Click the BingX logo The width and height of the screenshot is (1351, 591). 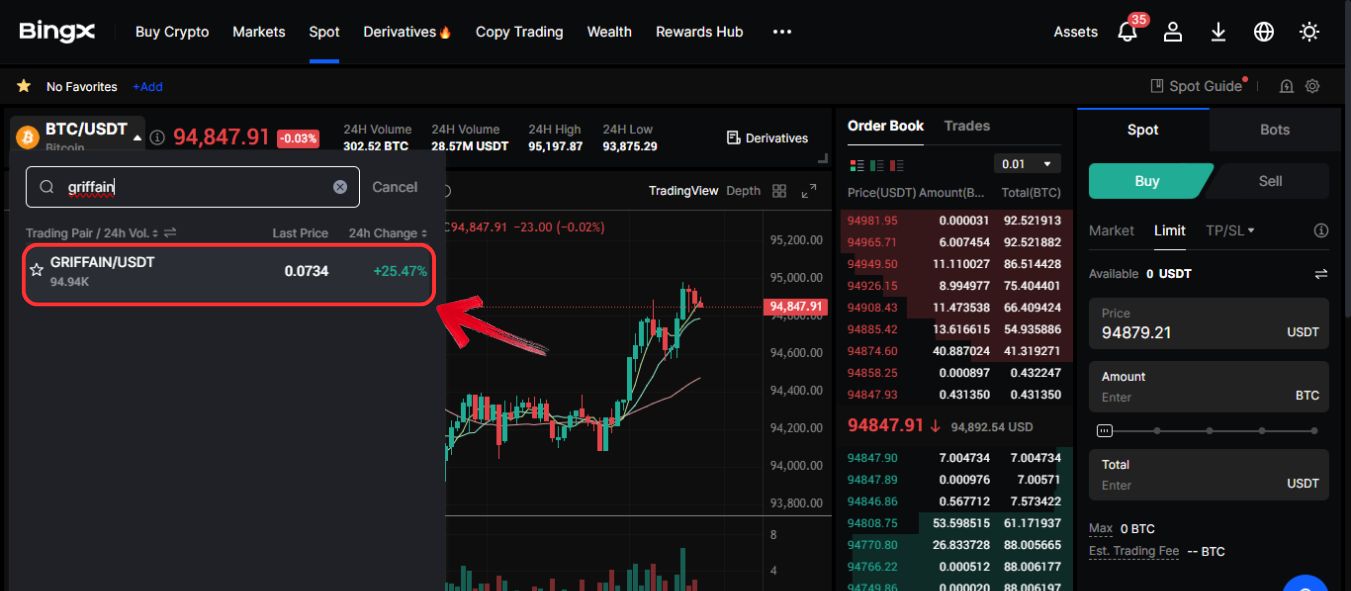(57, 32)
